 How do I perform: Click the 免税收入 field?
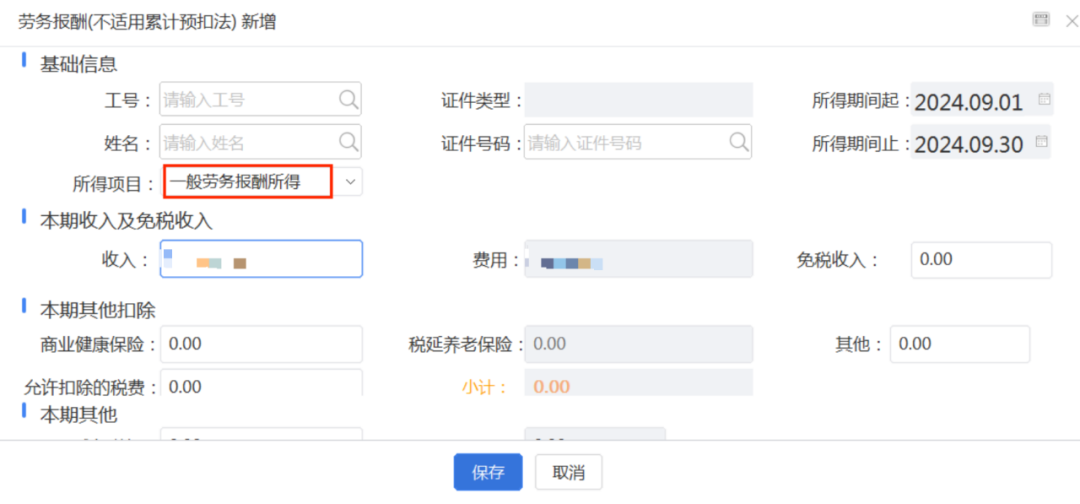pyautogui.click(x=982, y=260)
